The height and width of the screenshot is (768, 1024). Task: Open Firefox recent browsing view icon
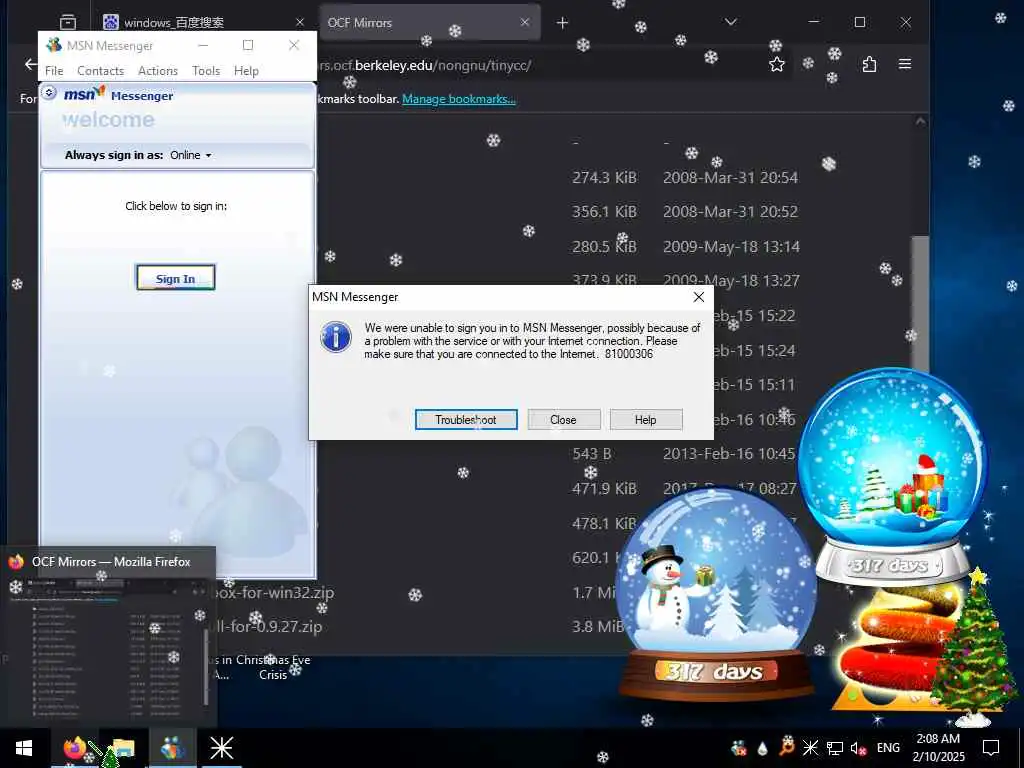[x=68, y=22]
